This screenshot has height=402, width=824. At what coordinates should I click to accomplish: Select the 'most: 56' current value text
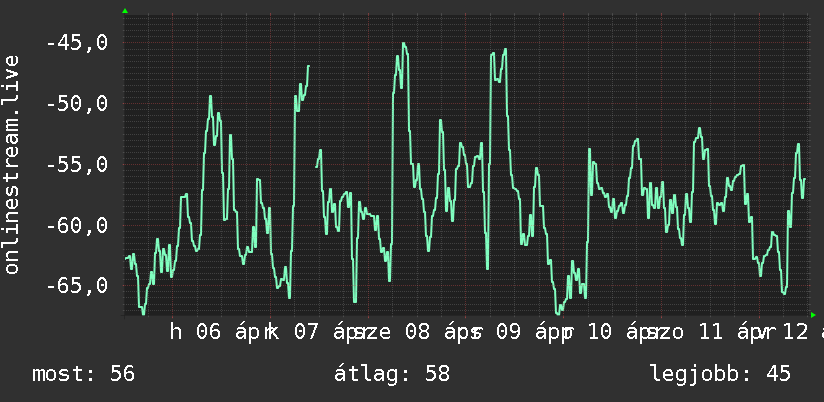pos(84,374)
